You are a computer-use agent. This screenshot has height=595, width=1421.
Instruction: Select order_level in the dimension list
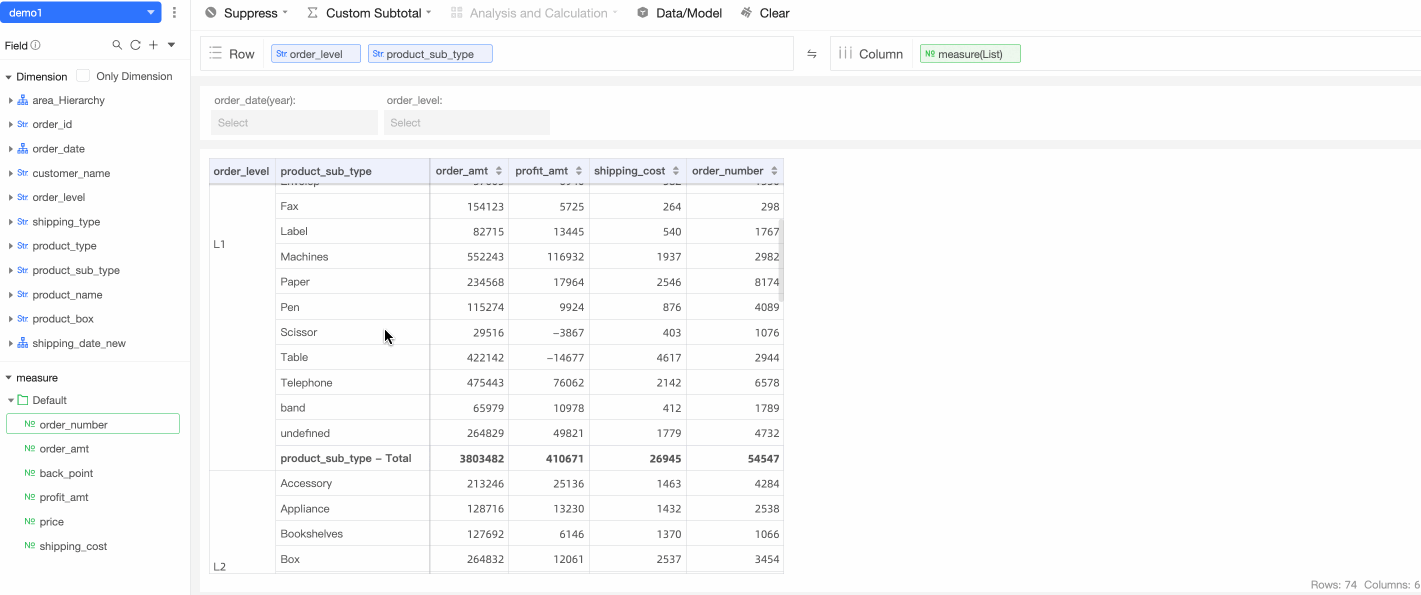click(59, 197)
